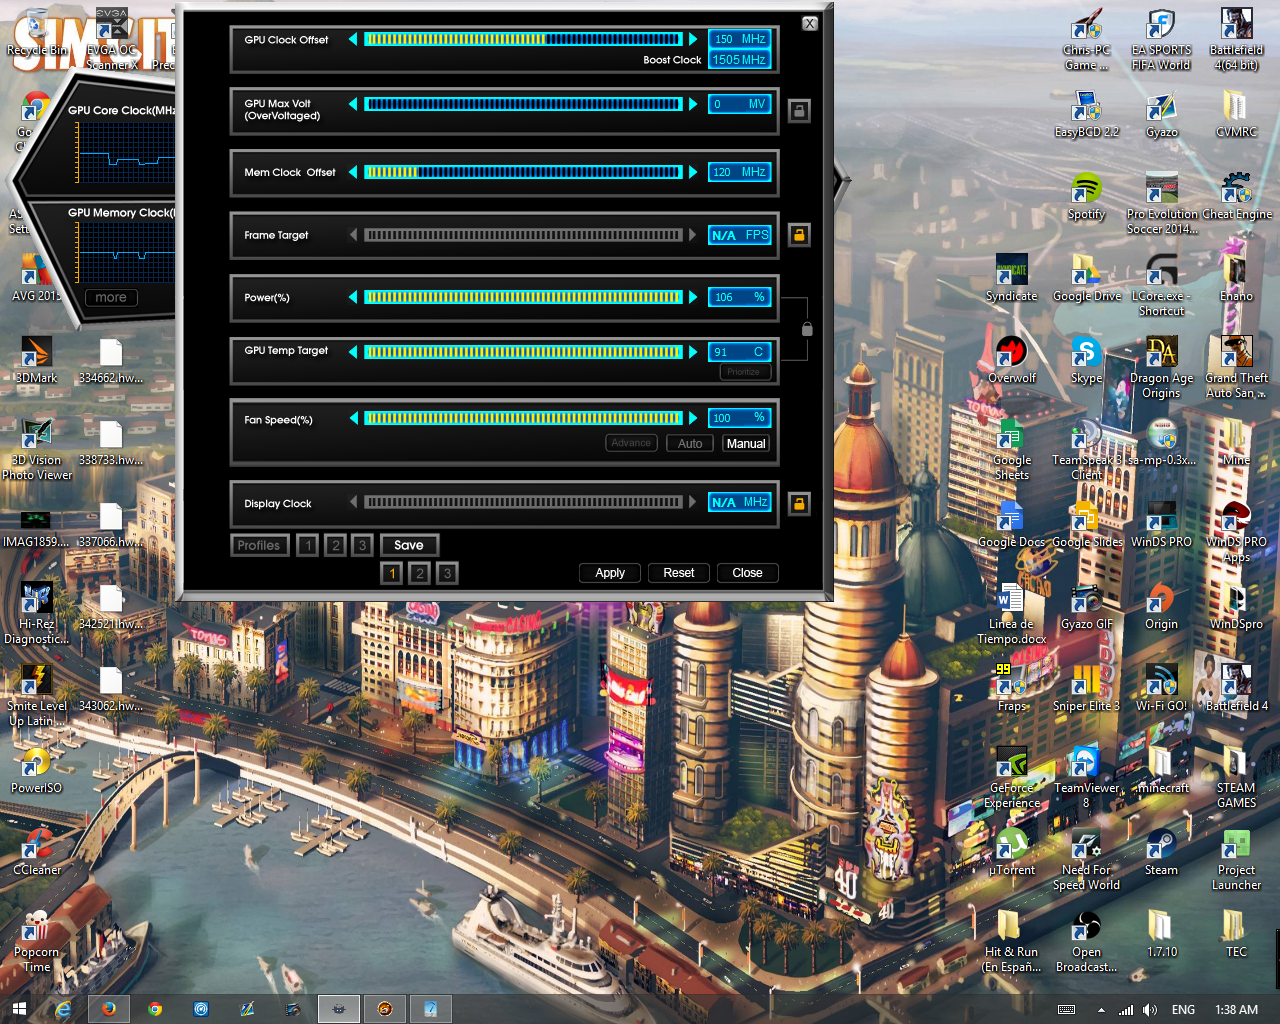Open the Cheat Engine desktop icon
This screenshot has width=1280, height=1024.
pyautogui.click(x=1236, y=195)
